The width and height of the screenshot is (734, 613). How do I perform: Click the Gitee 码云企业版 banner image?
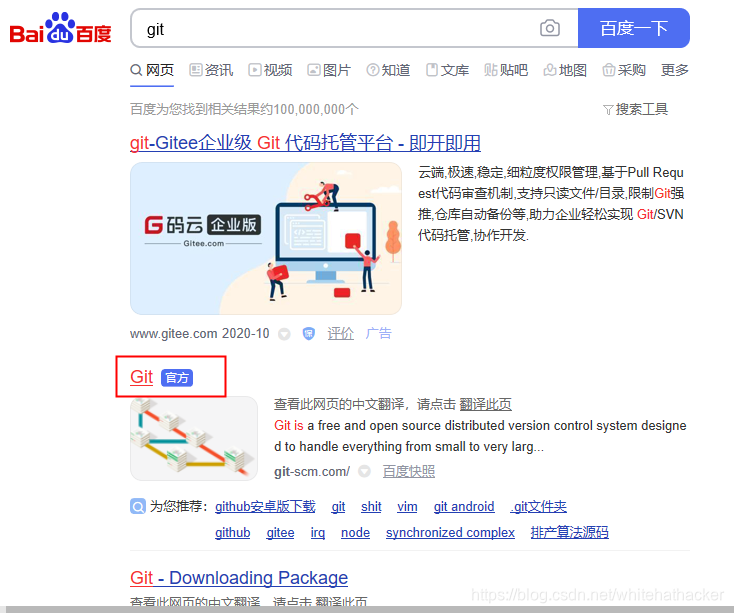266,238
